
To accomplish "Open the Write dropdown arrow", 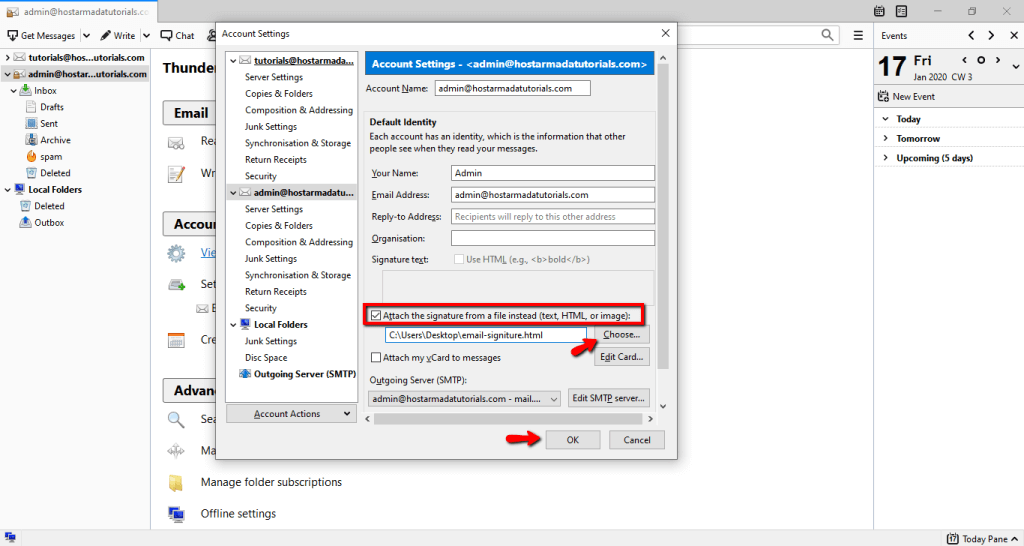I will (x=146, y=36).
